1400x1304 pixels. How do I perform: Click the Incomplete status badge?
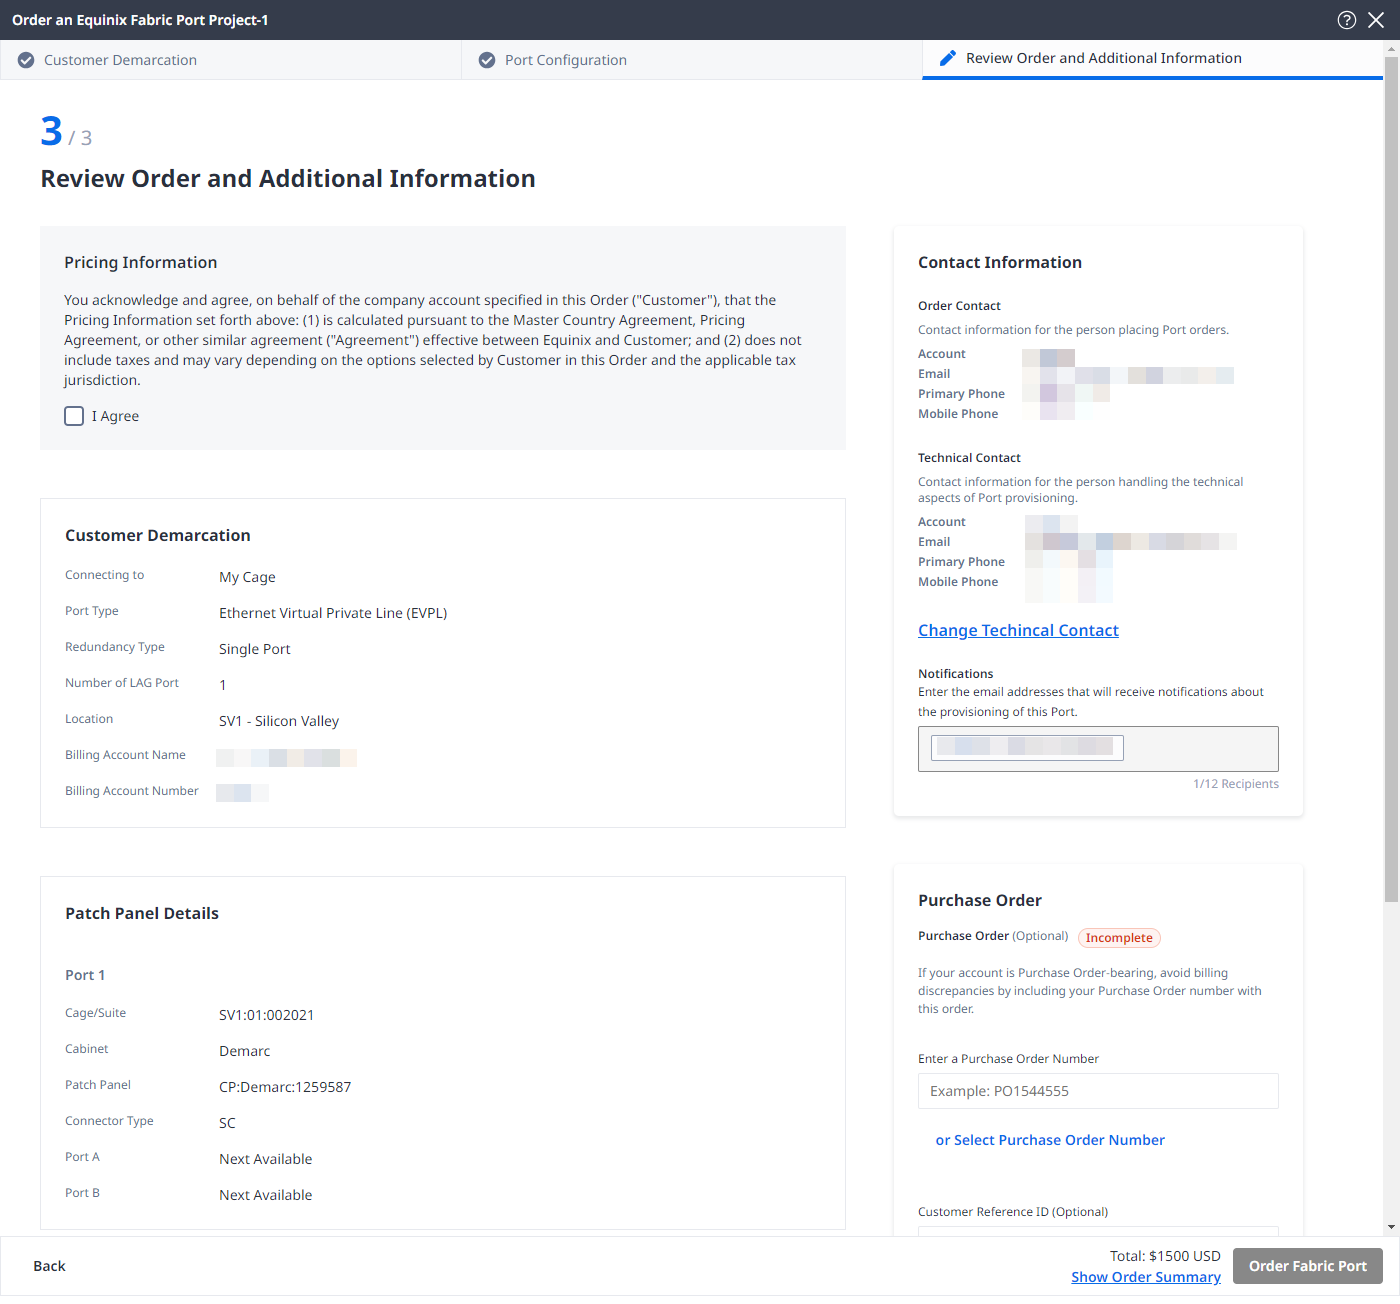tap(1119, 938)
